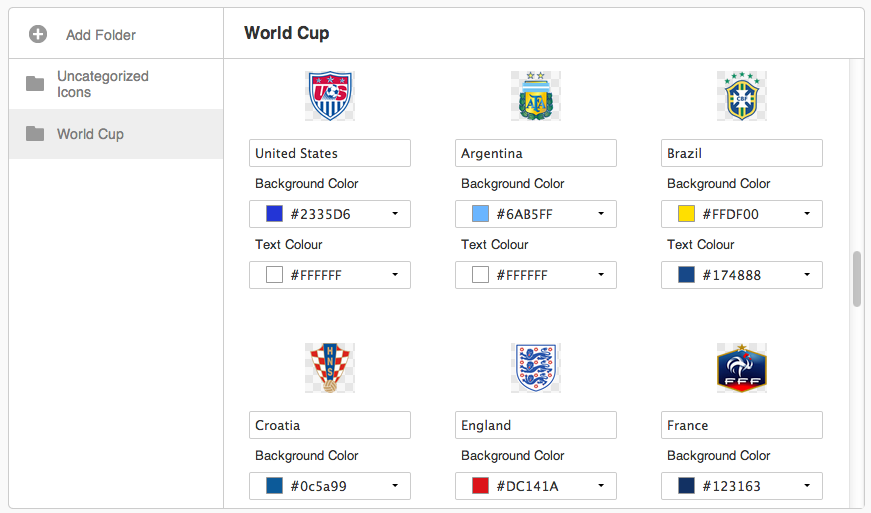Viewport: 871px width, 513px height.
Task: Open United States background color dropdown
Action: point(330,214)
